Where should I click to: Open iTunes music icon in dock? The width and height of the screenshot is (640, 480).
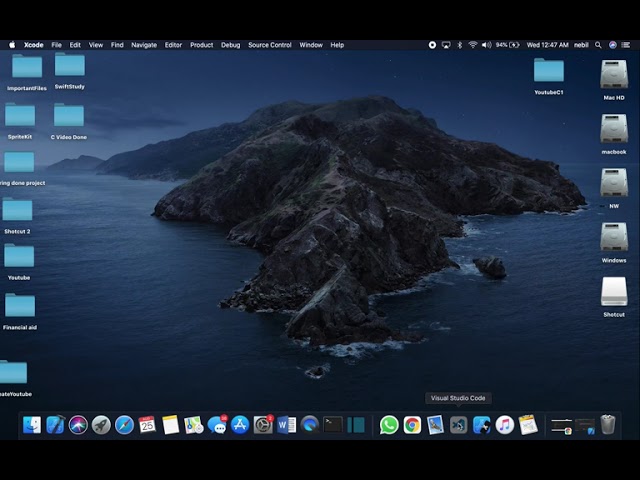(505, 425)
